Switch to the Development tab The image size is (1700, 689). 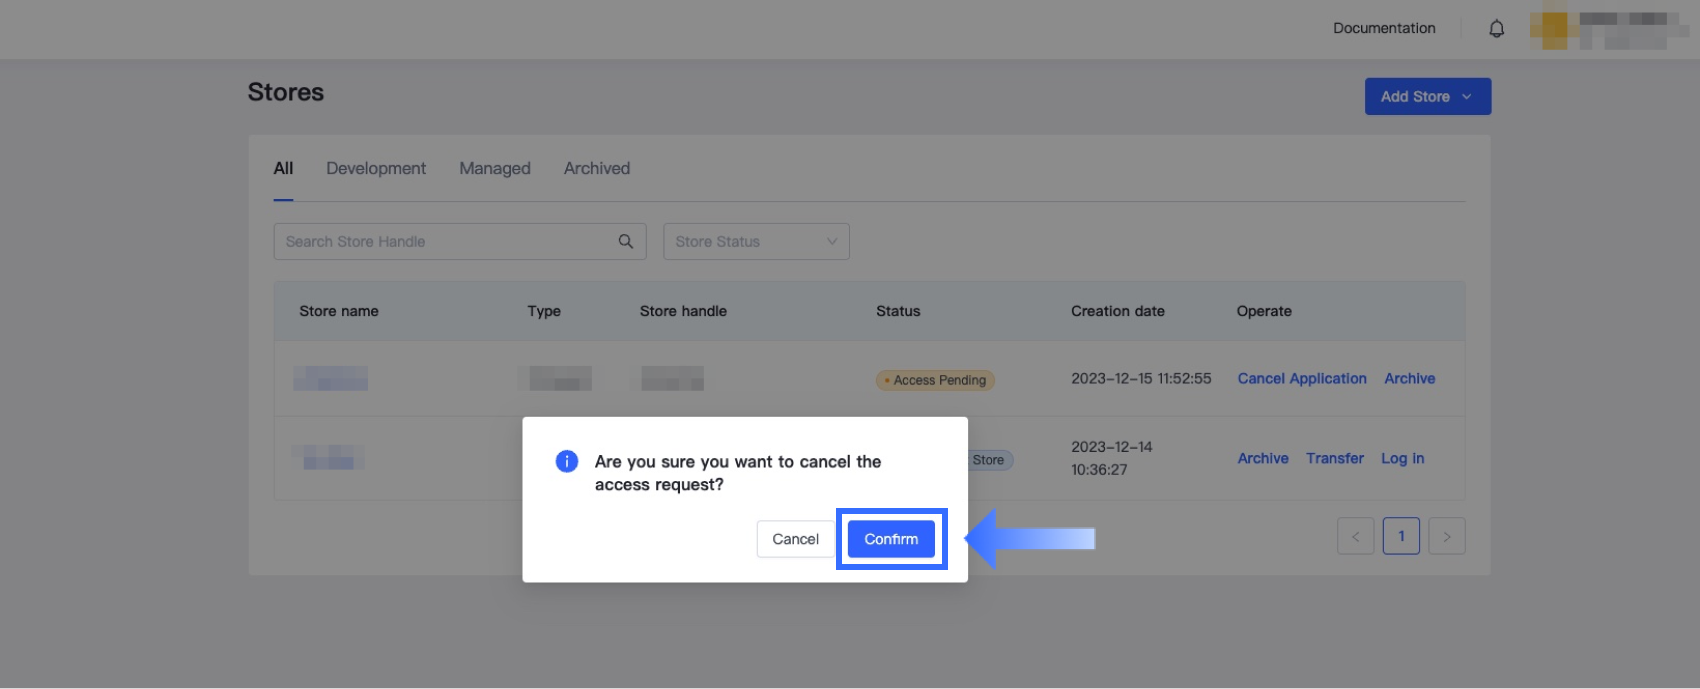(x=376, y=168)
